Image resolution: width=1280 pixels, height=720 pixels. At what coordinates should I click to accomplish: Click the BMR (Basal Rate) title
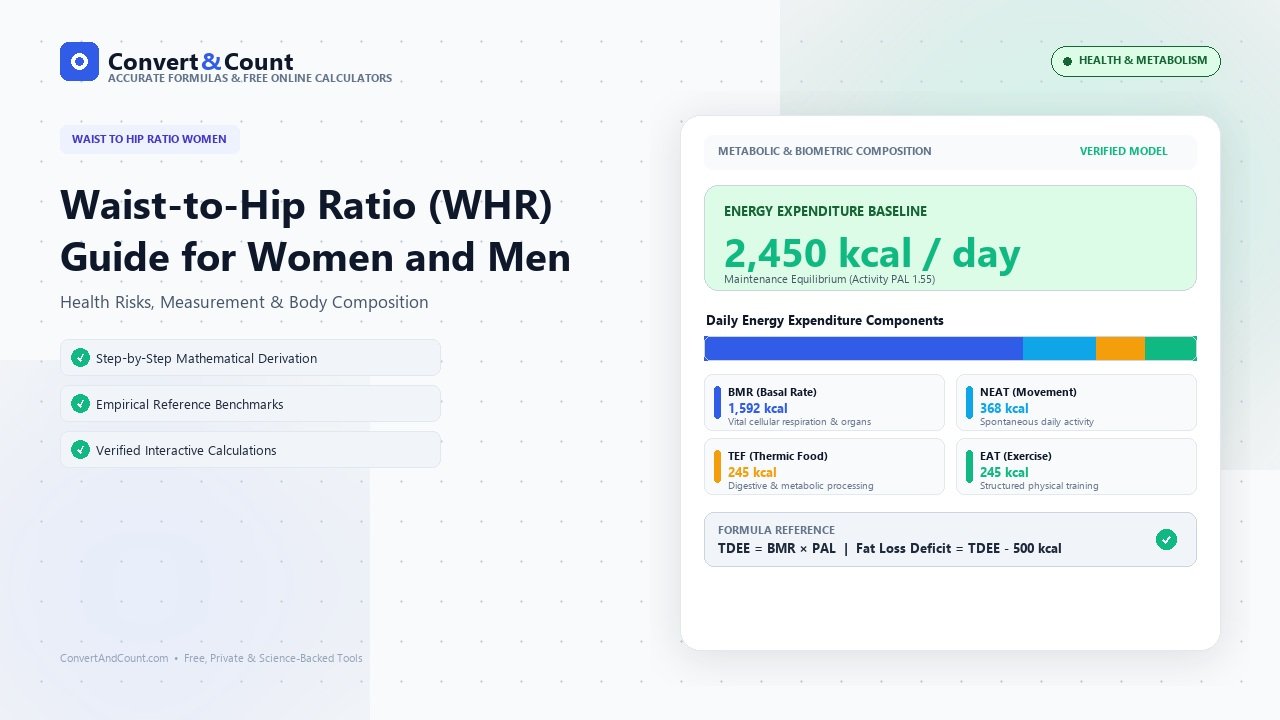coord(772,392)
